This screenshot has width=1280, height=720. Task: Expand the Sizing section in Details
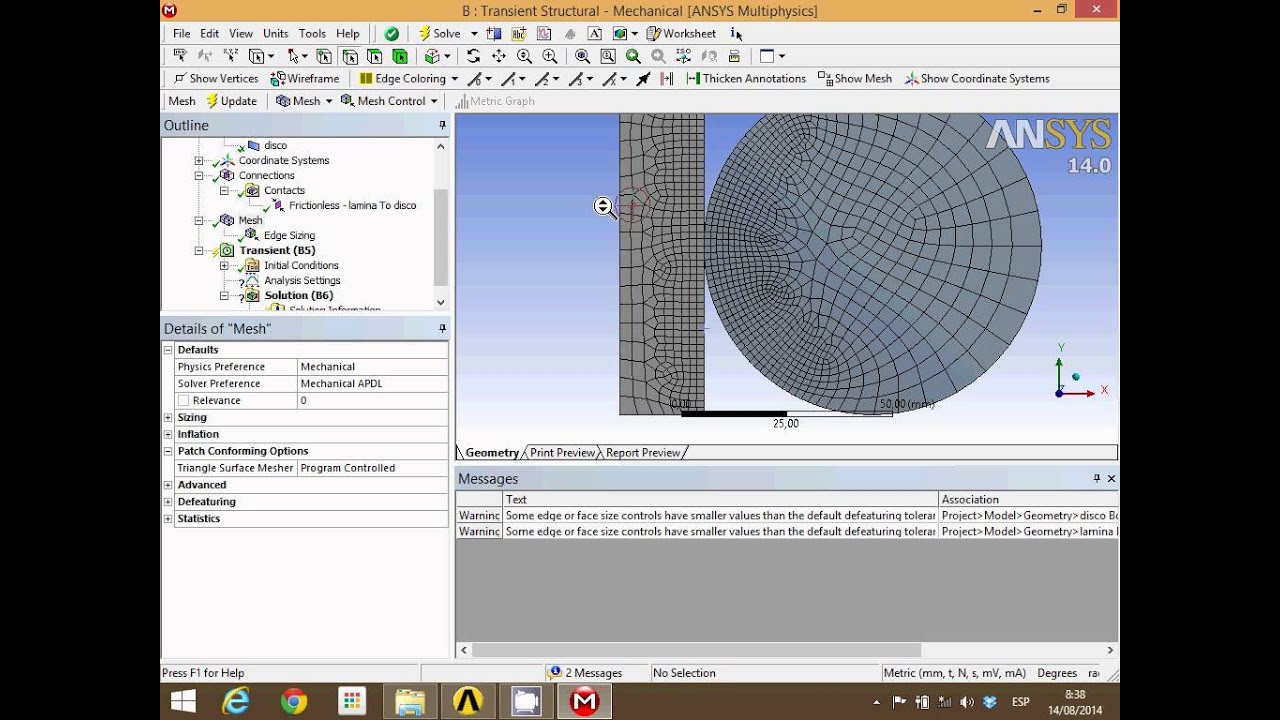tap(168, 417)
